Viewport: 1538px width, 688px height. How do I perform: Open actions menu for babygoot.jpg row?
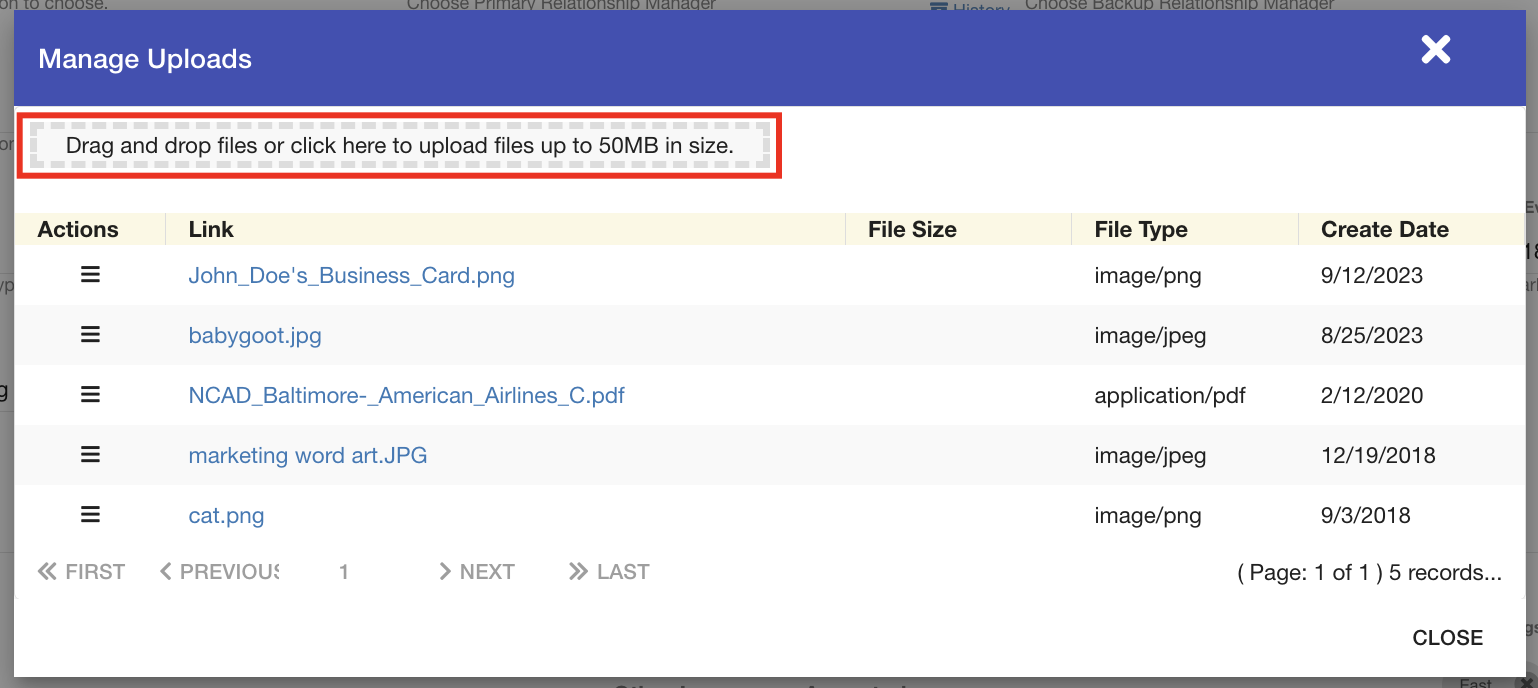90,335
